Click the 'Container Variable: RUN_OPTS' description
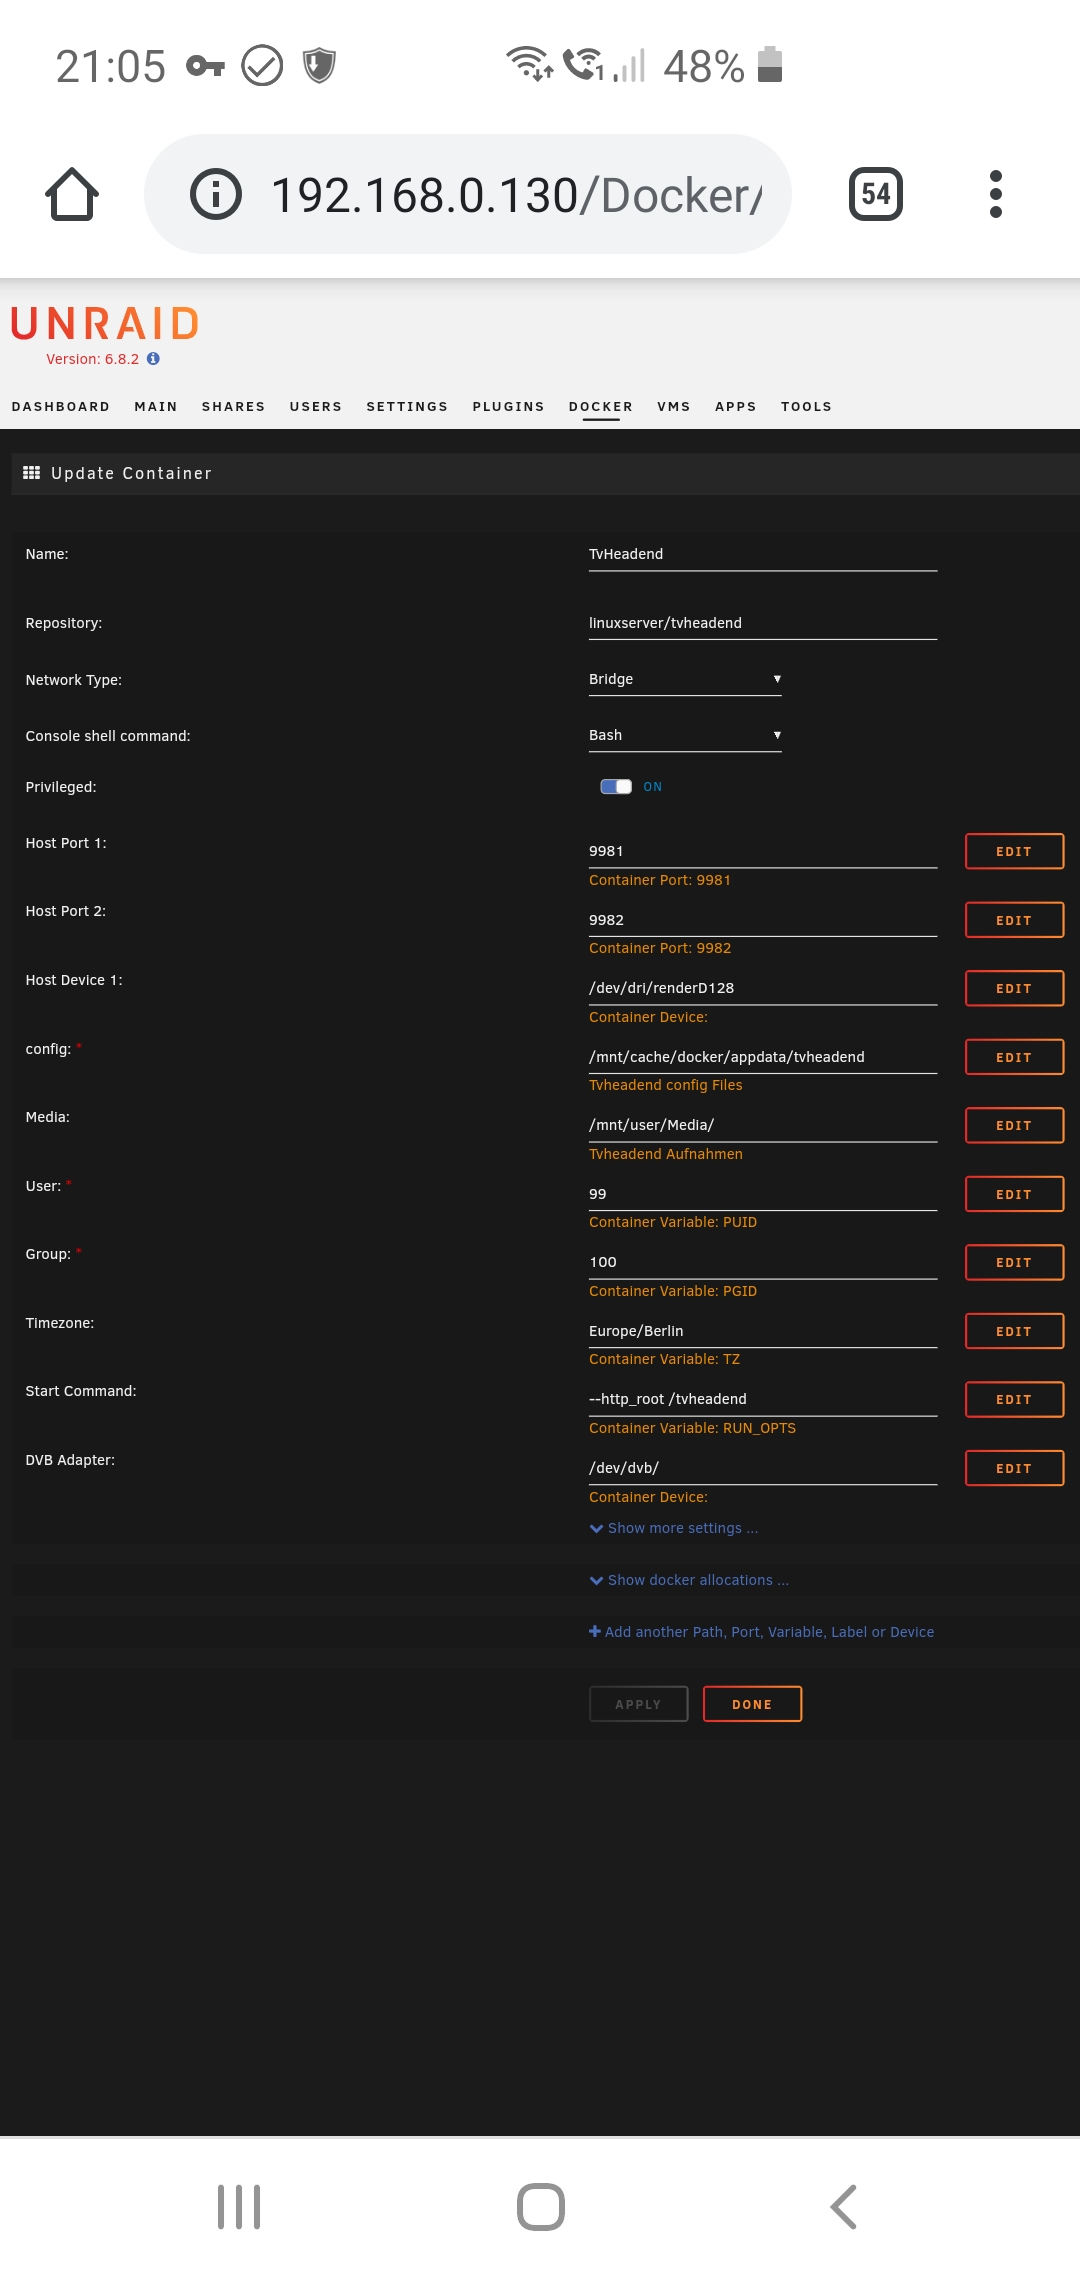This screenshot has height=2280, width=1080. [x=692, y=1428]
